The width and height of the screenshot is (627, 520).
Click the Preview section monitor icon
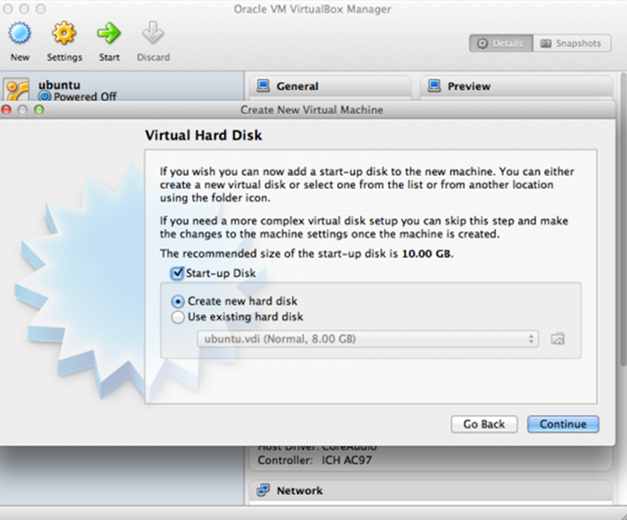click(x=434, y=86)
